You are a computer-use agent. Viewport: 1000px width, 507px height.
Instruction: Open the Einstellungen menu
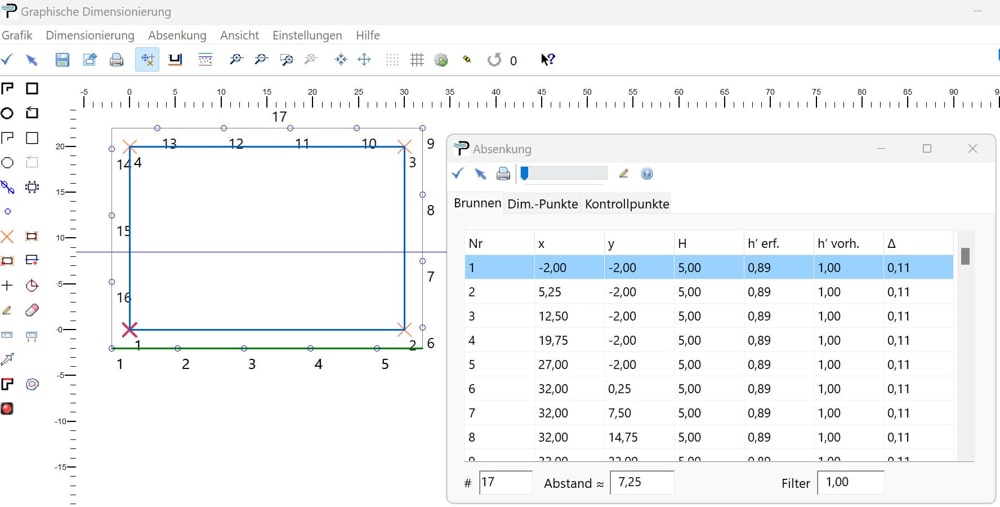(x=307, y=35)
